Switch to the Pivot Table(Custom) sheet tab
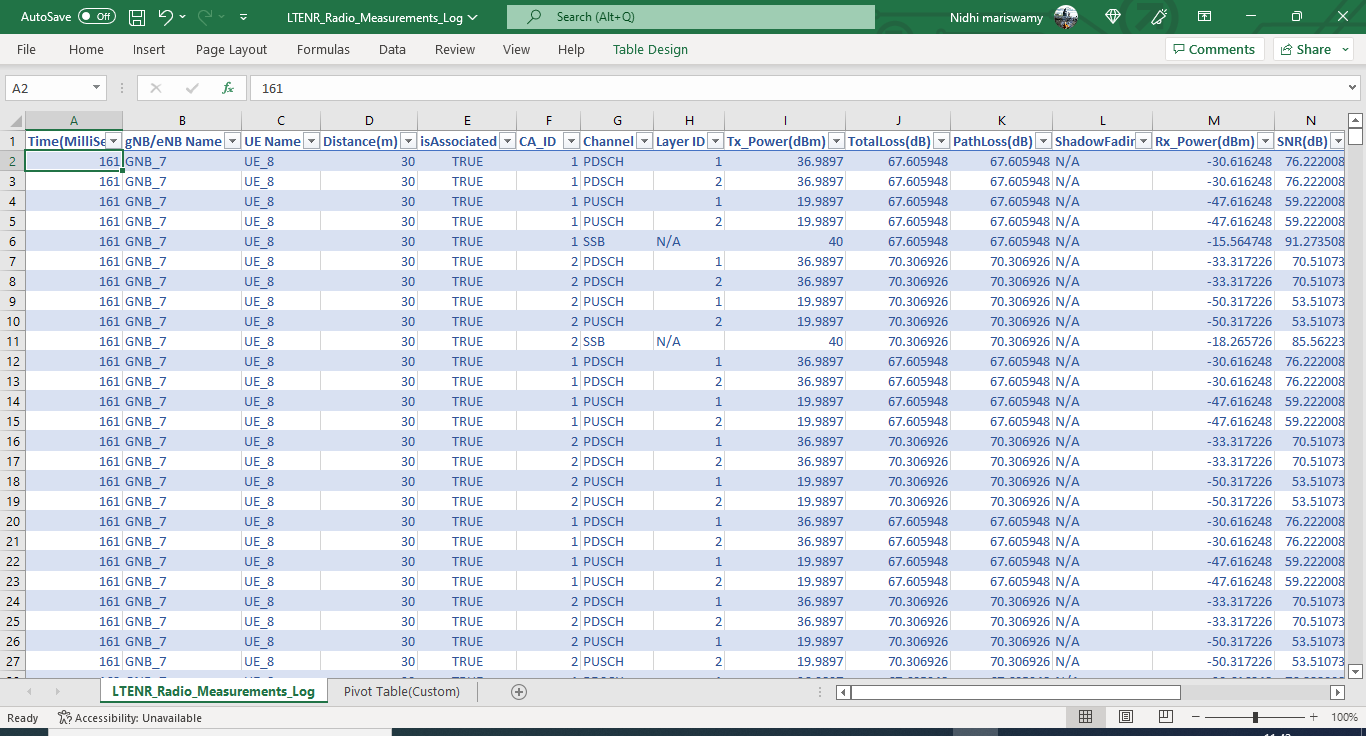The height and width of the screenshot is (736, 1366). [402, 691]
